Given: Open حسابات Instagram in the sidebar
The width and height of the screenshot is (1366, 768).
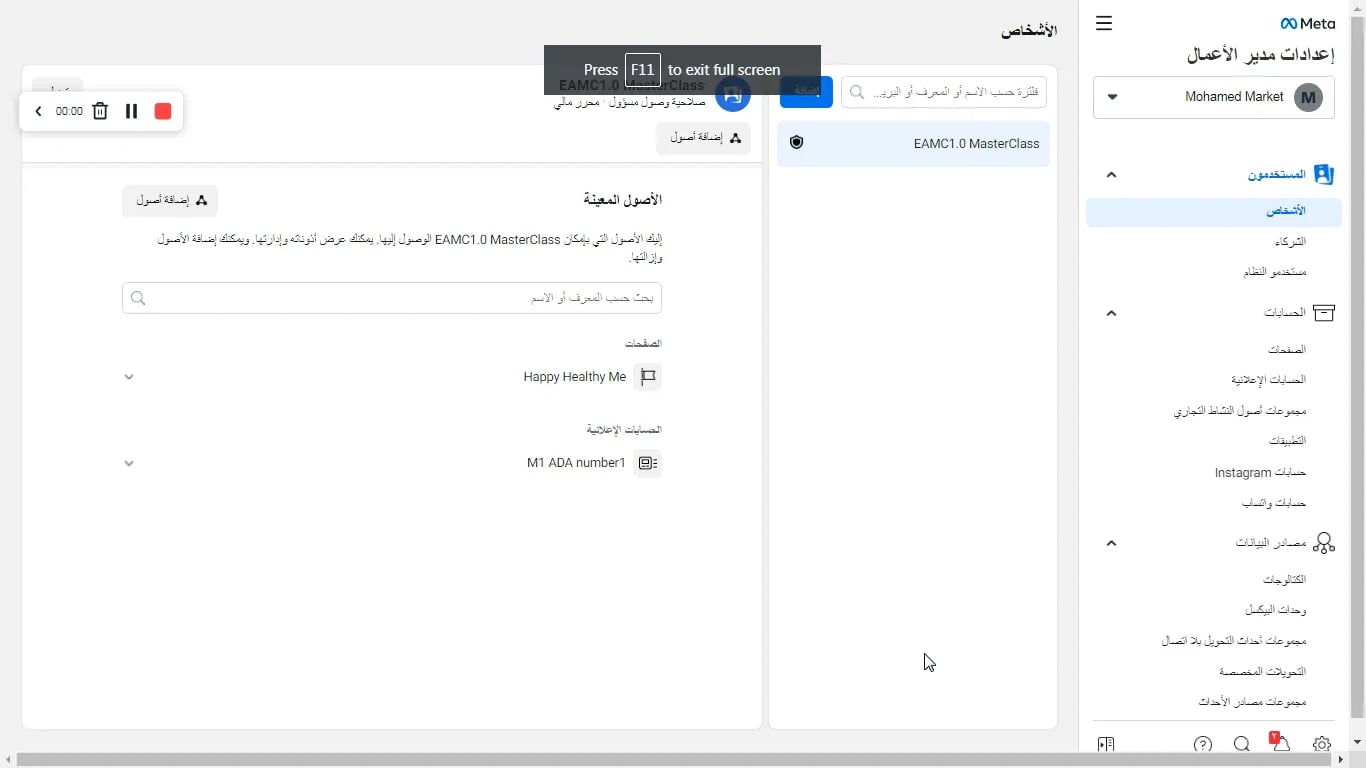Looking at the screenshot, I should click(1260, 472).
